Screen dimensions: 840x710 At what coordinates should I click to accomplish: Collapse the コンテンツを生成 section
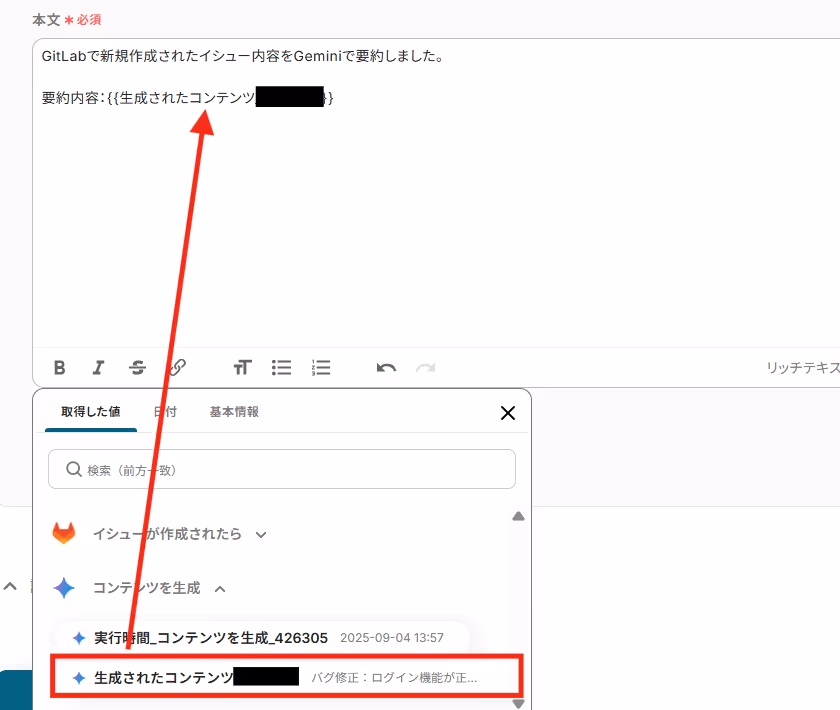point(220,589)
